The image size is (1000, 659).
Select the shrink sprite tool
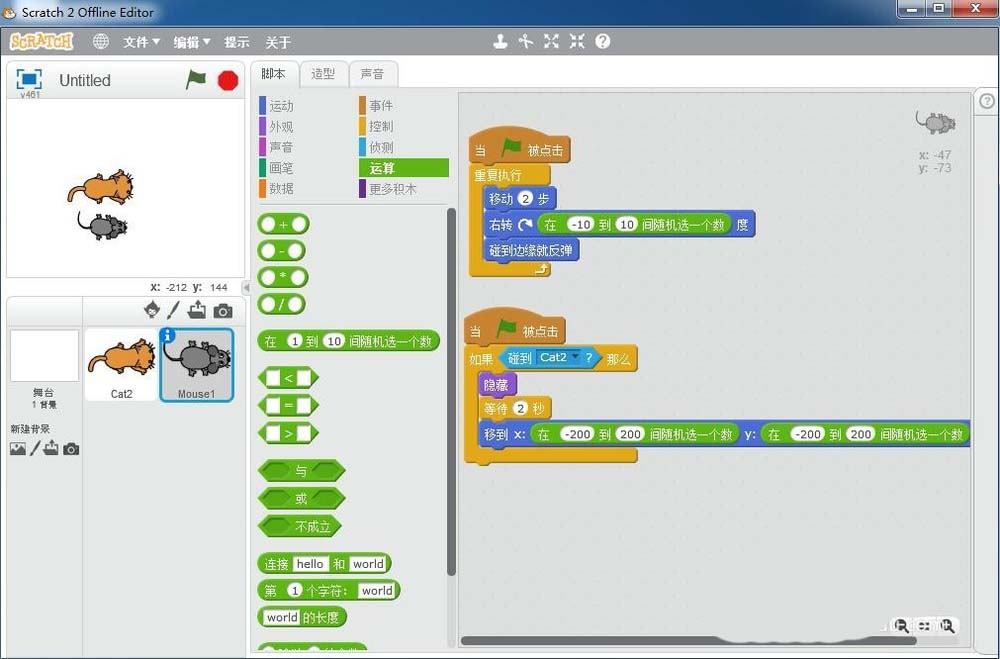[x=577, y=42]
